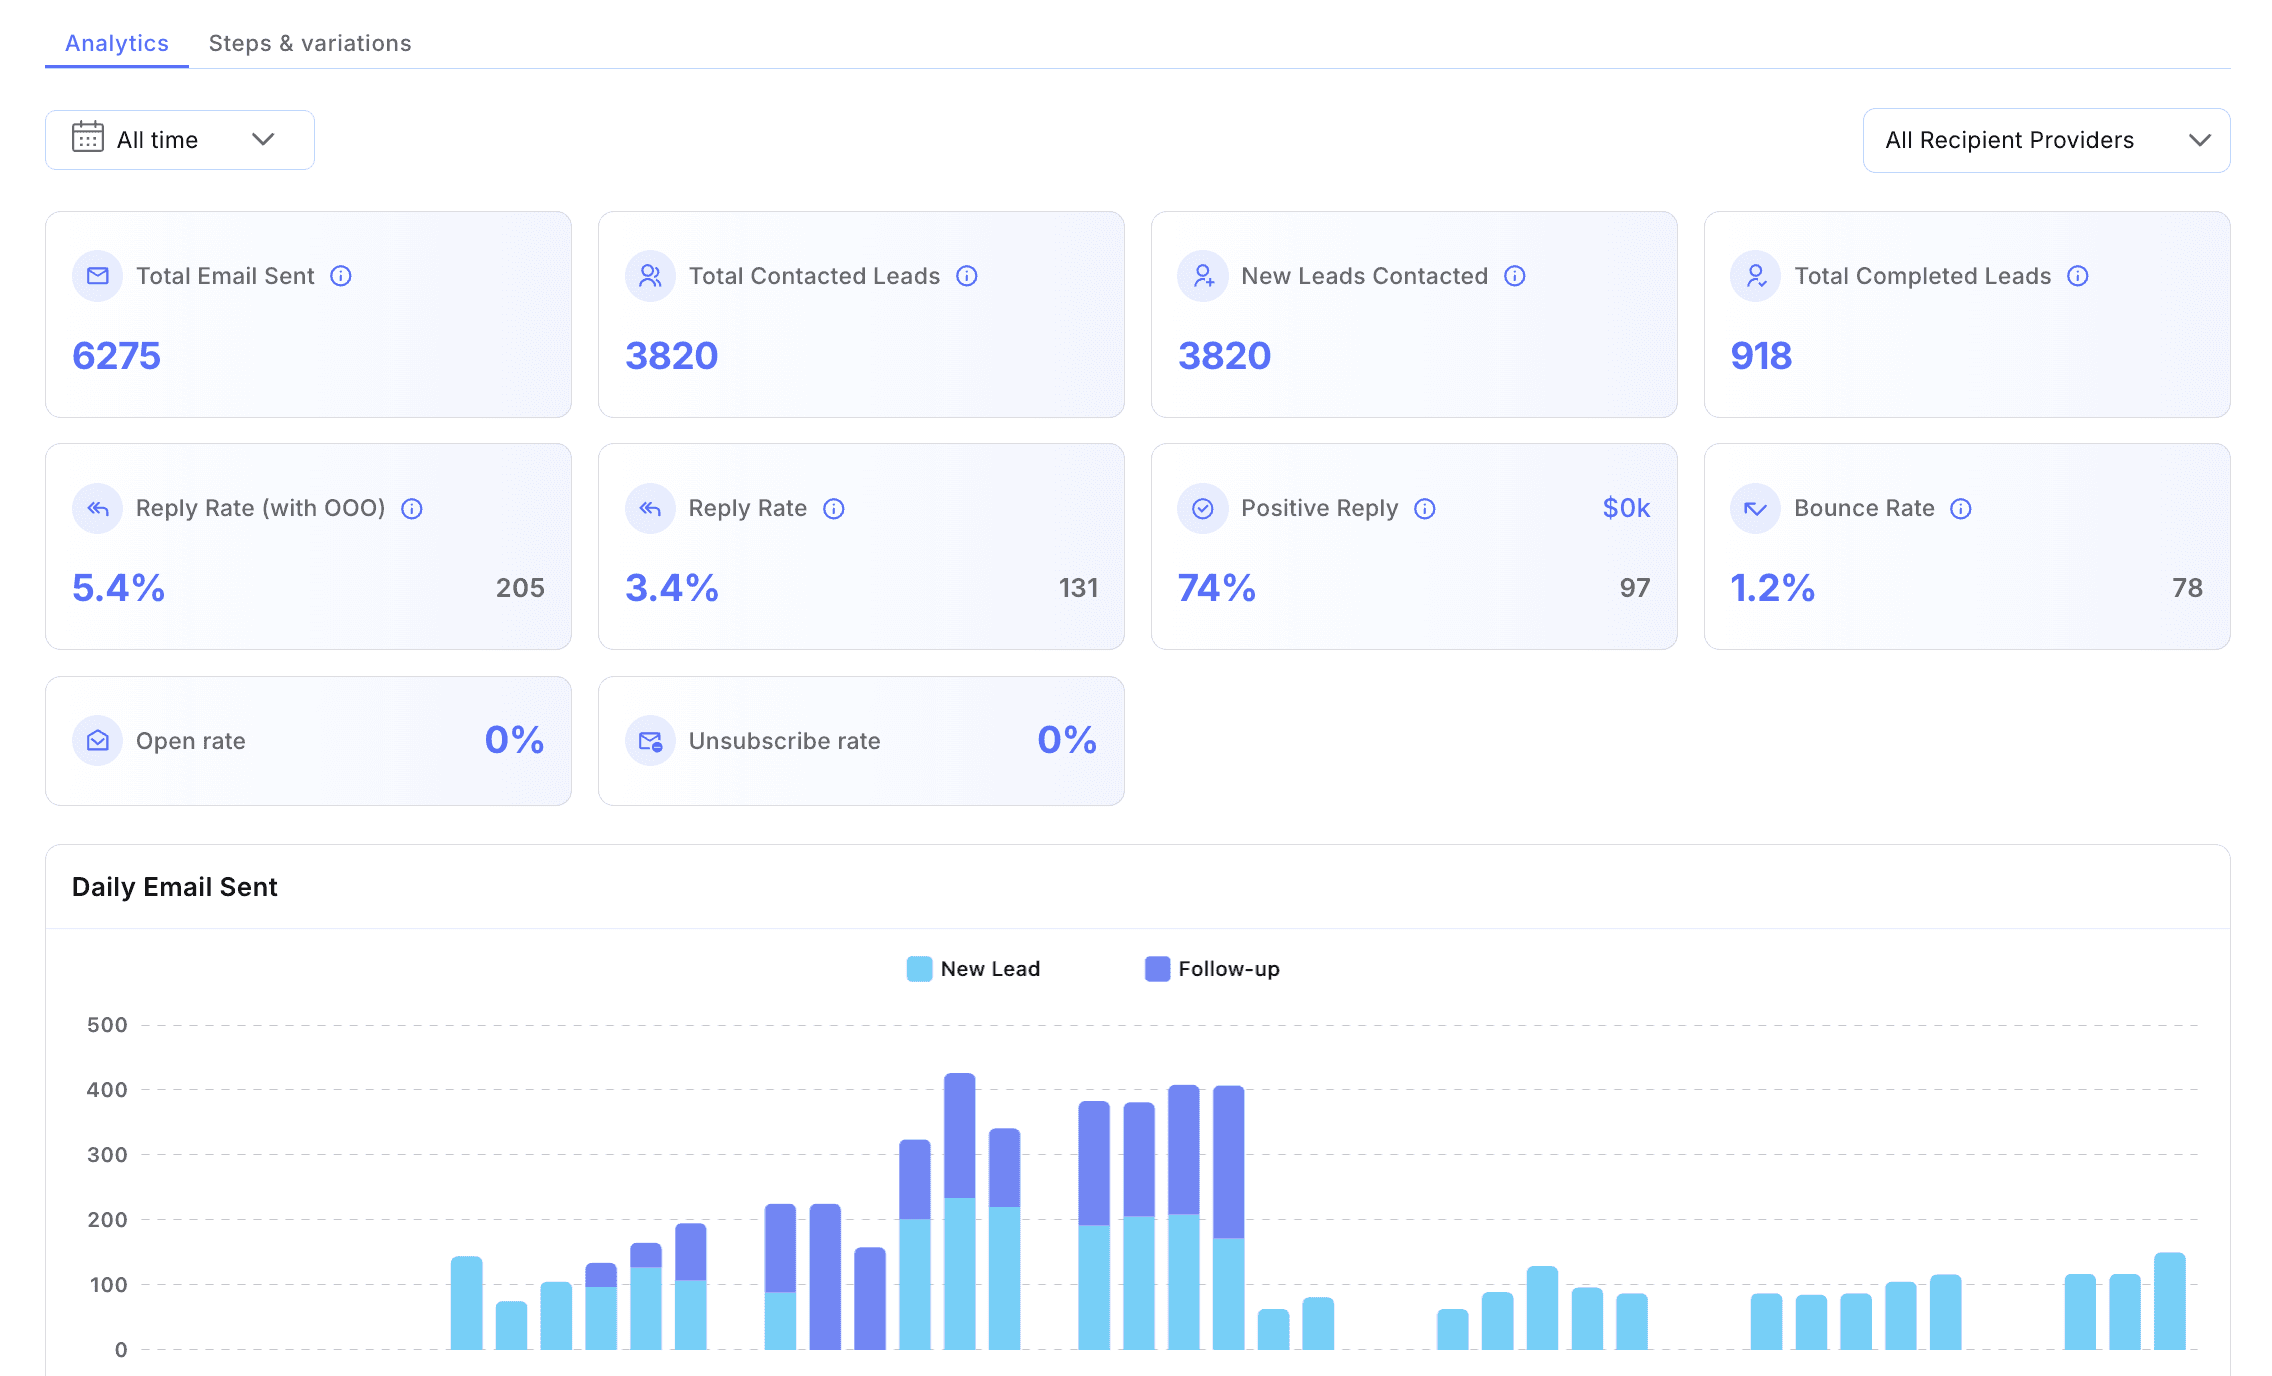The width and height of the screenshot is (2272, 1376).
Task: Click the Open rate envelope icon
Action: pos(98,741)
